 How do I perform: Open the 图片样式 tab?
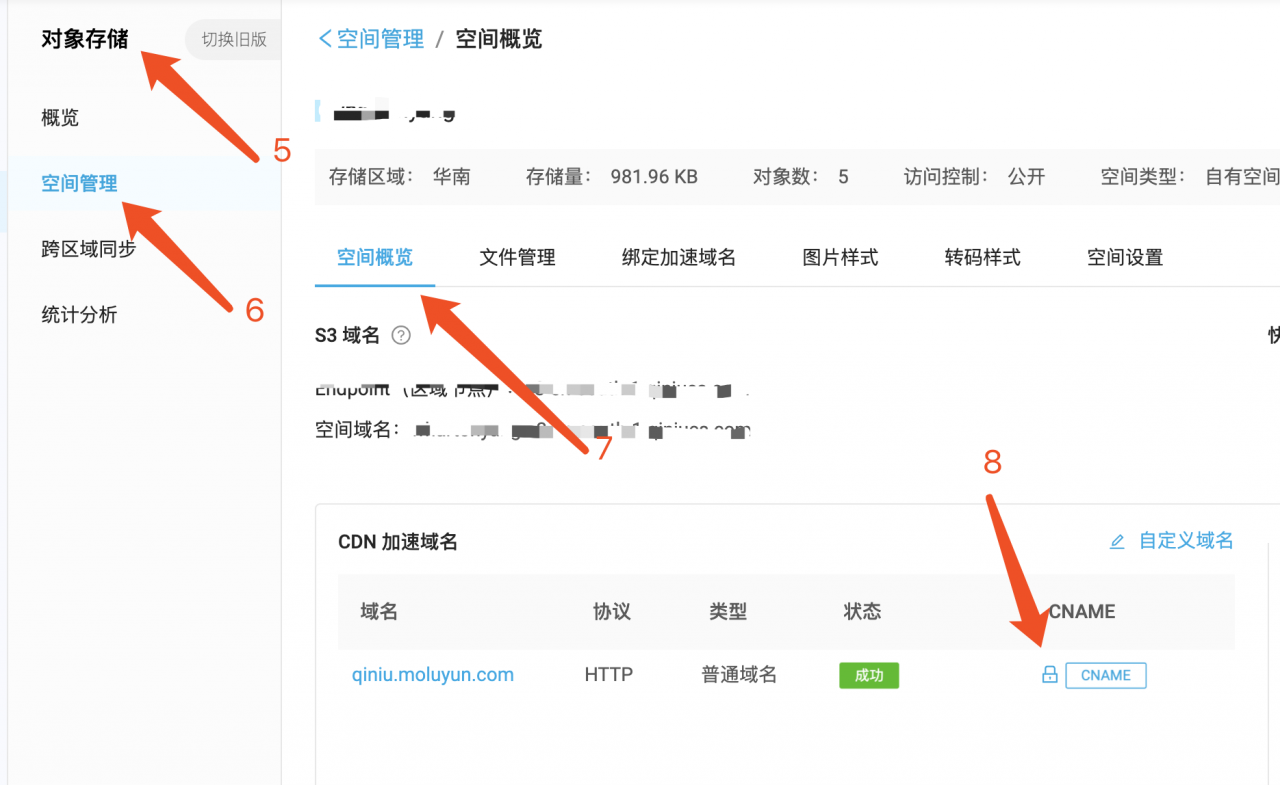tap(840, 257)
